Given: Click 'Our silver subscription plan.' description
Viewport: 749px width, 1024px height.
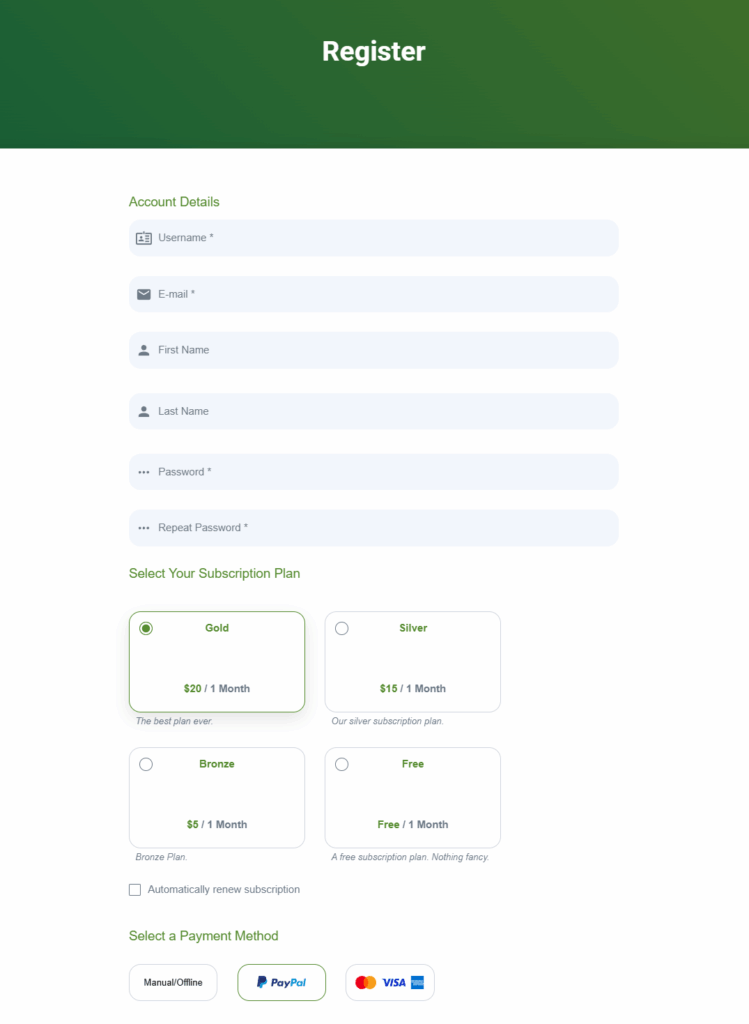Looking at the screenshot, I should (387, 721).
